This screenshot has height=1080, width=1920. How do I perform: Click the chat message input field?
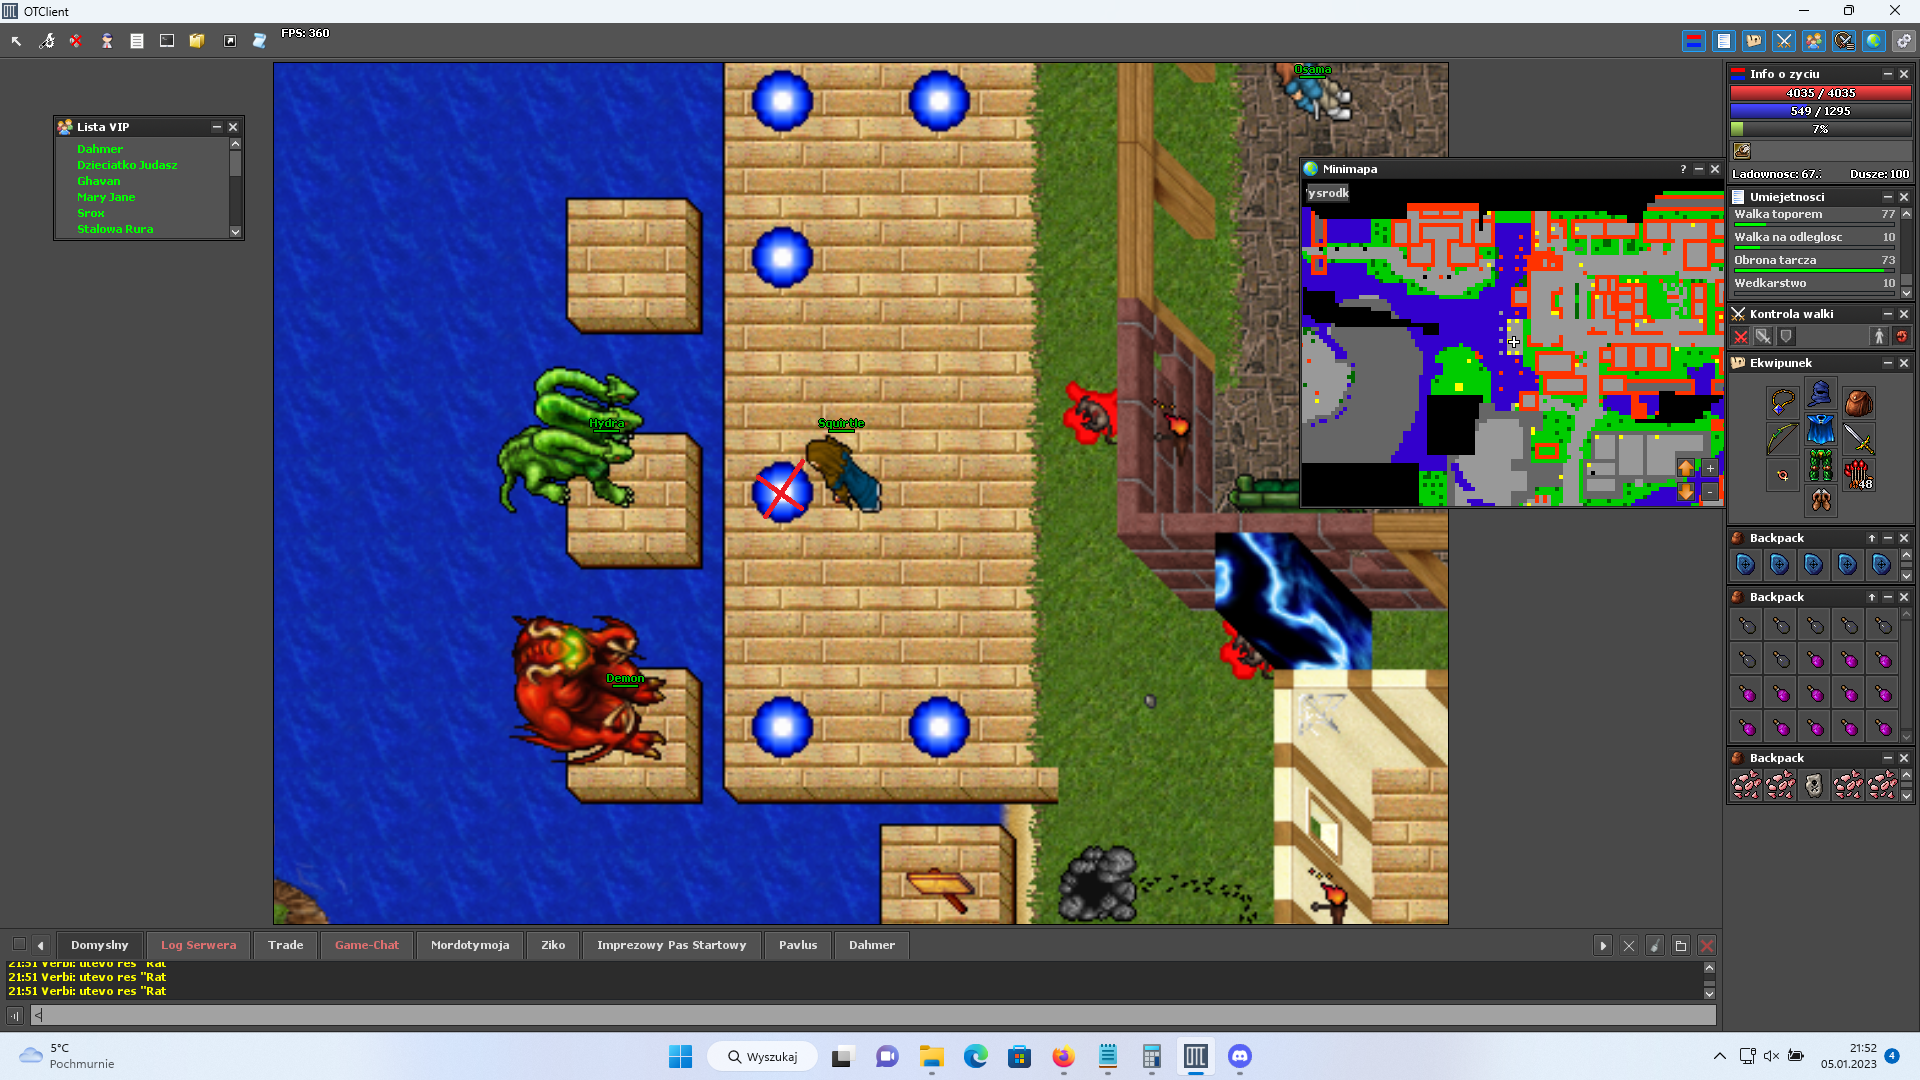pos(874,1015)
